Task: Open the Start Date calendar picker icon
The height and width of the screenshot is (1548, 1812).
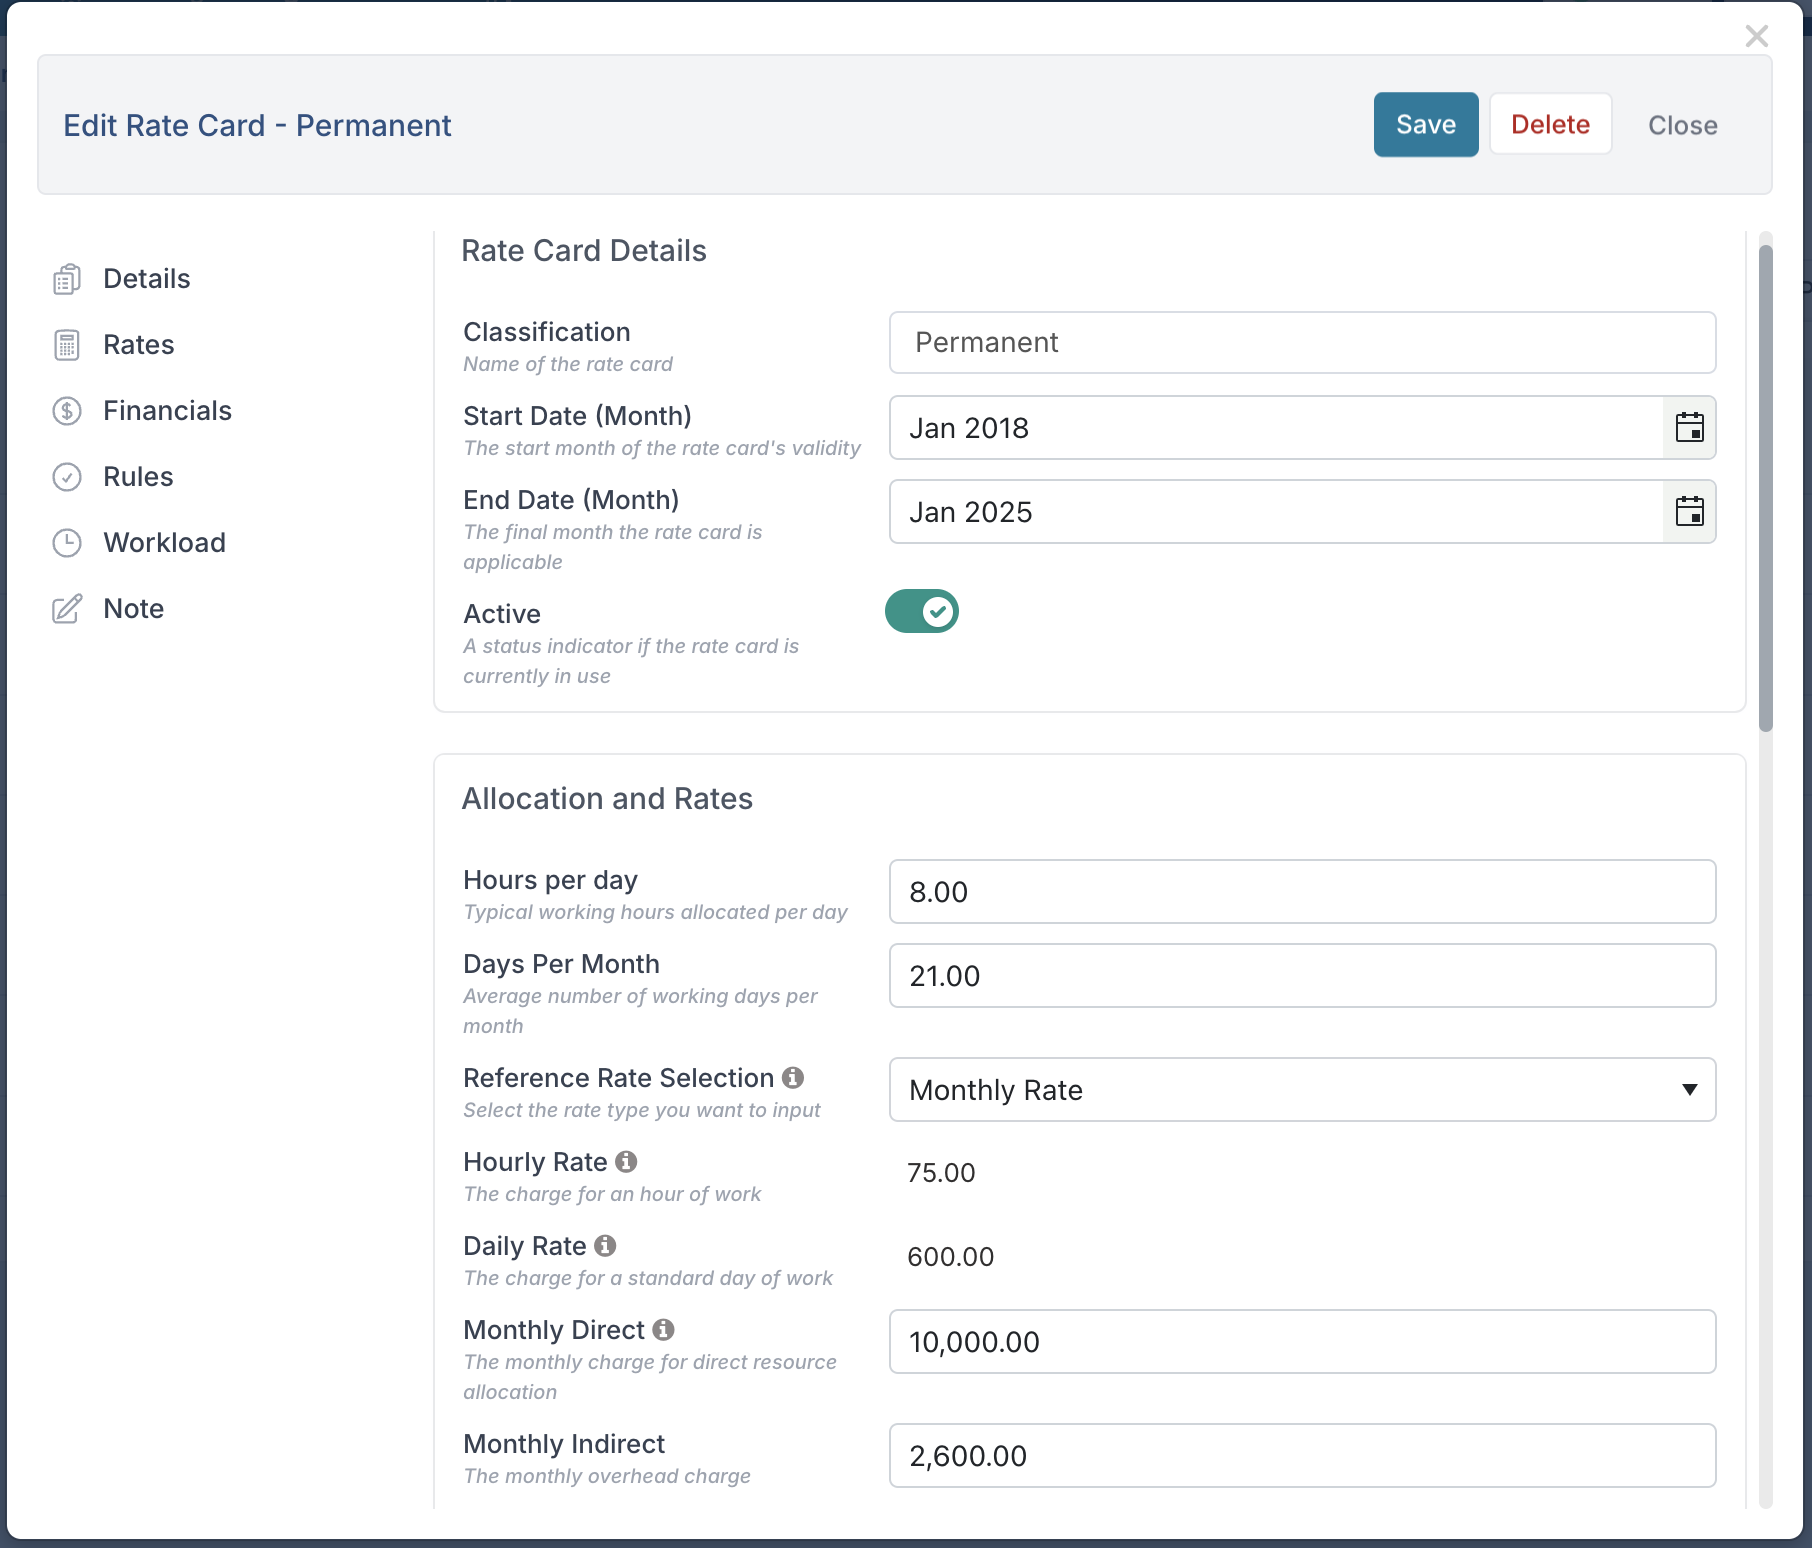Action: point(1690,428)
